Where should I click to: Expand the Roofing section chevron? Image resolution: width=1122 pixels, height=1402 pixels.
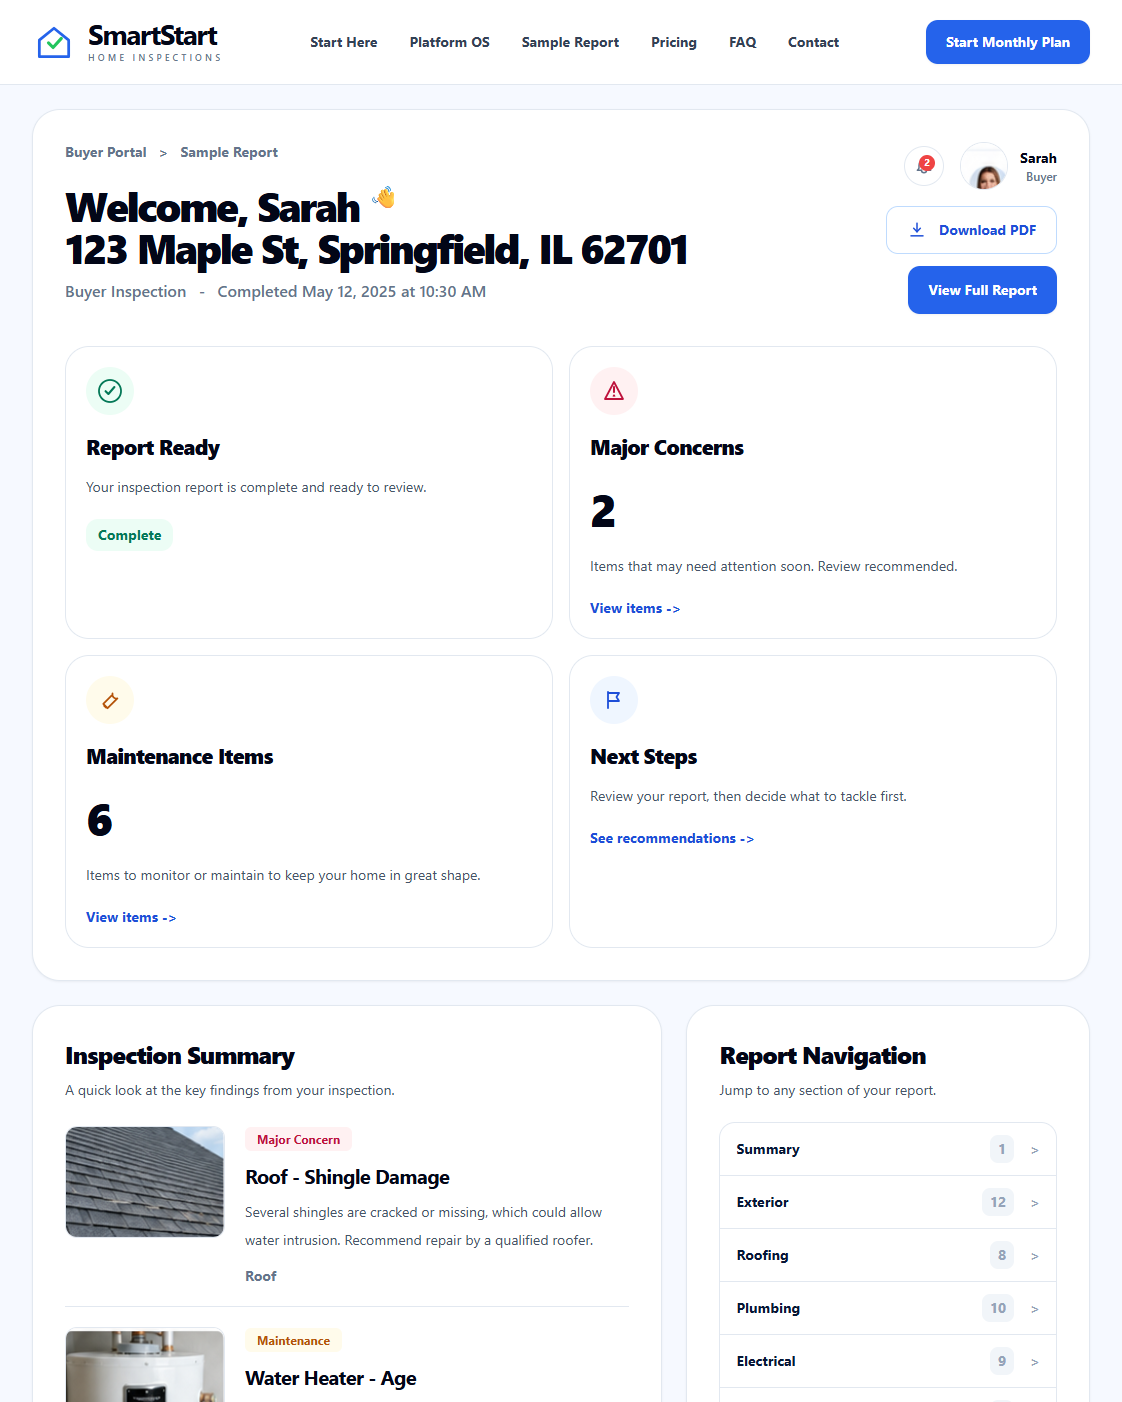(1035, 1256)
